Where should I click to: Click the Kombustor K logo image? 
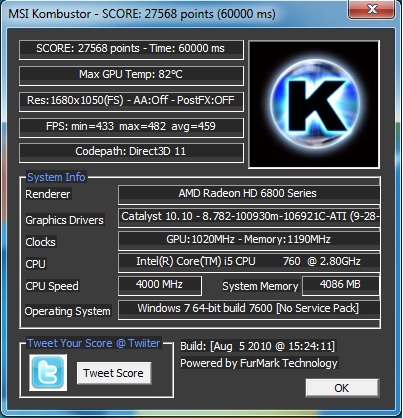[x=314, y=104]
